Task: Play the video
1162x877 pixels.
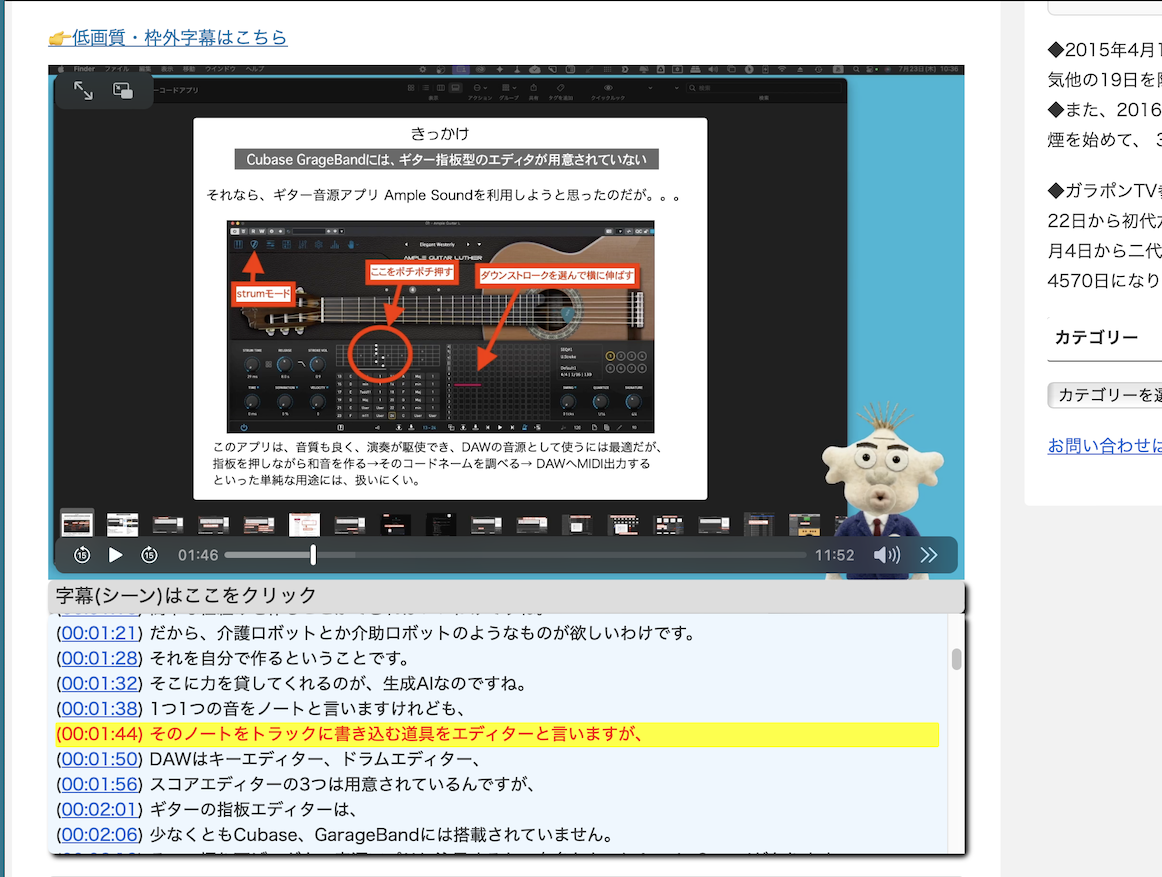Action: coord(116,555)
